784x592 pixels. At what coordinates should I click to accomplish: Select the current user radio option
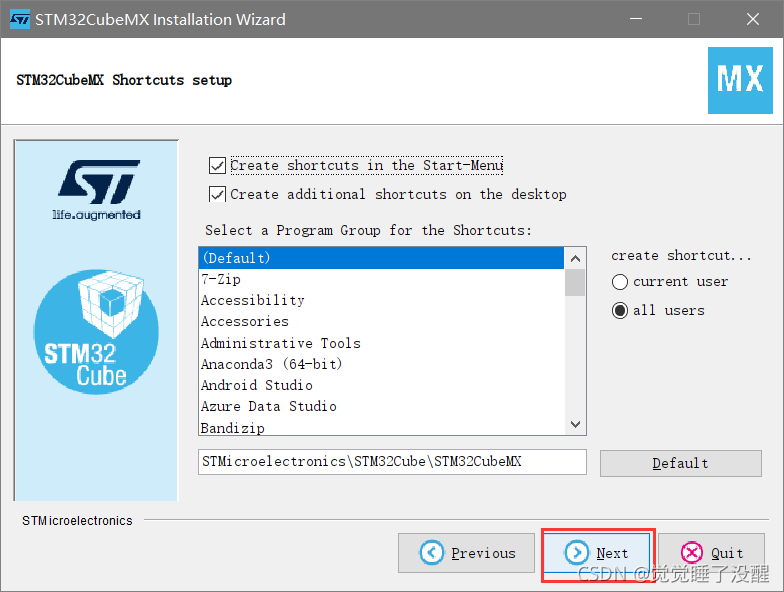point(620,282)
